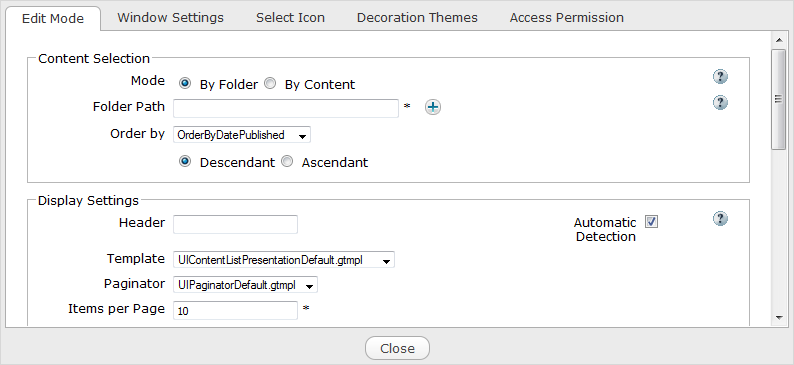Go to the Decoration Themes tab
This screenshot has height=365, width=794.
click(x=417, y=18)
